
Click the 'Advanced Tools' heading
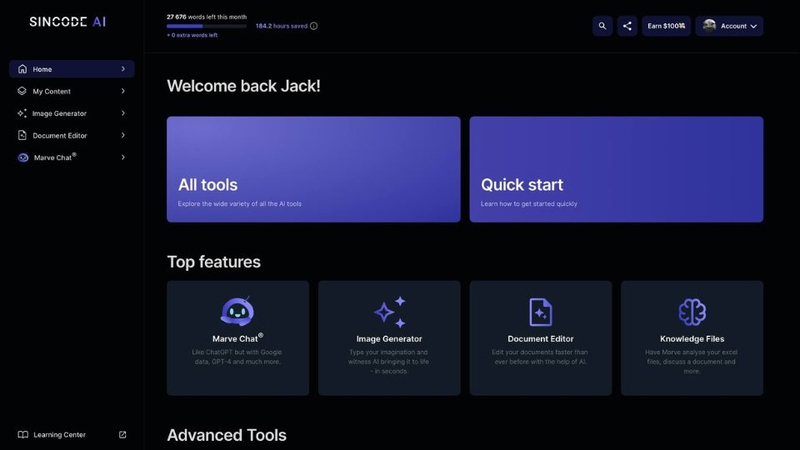click(227, 435)
